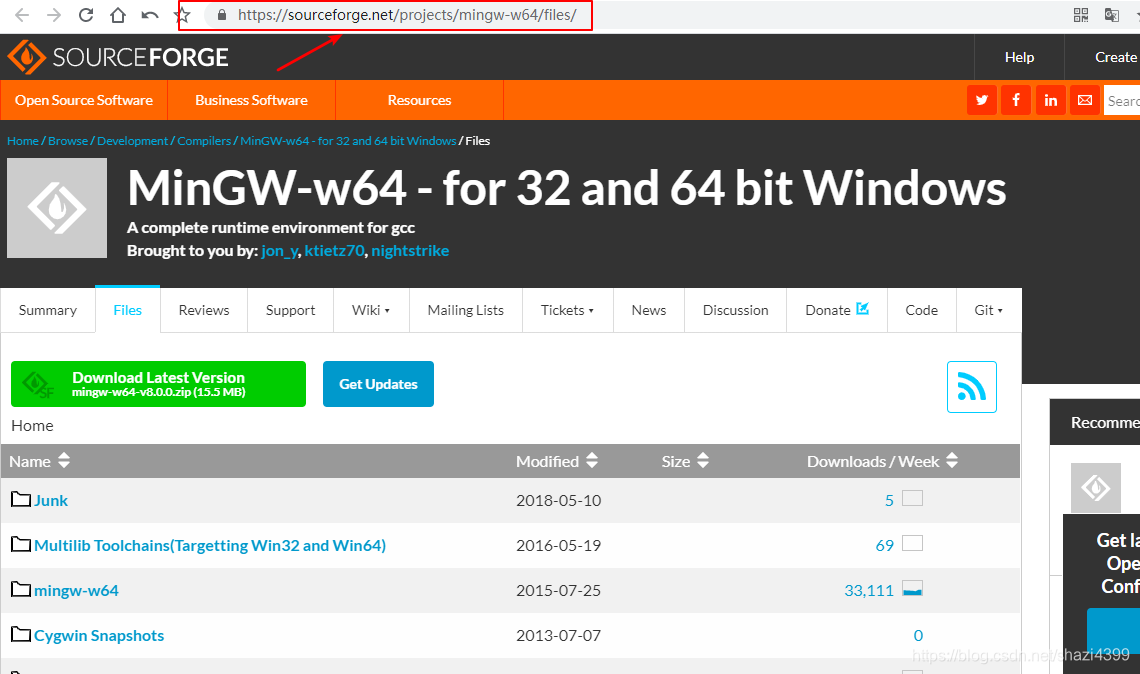Viewport: 1140px width, 674px height.
Task: Open the Summary tab
Action: click(x=48, y=310)
